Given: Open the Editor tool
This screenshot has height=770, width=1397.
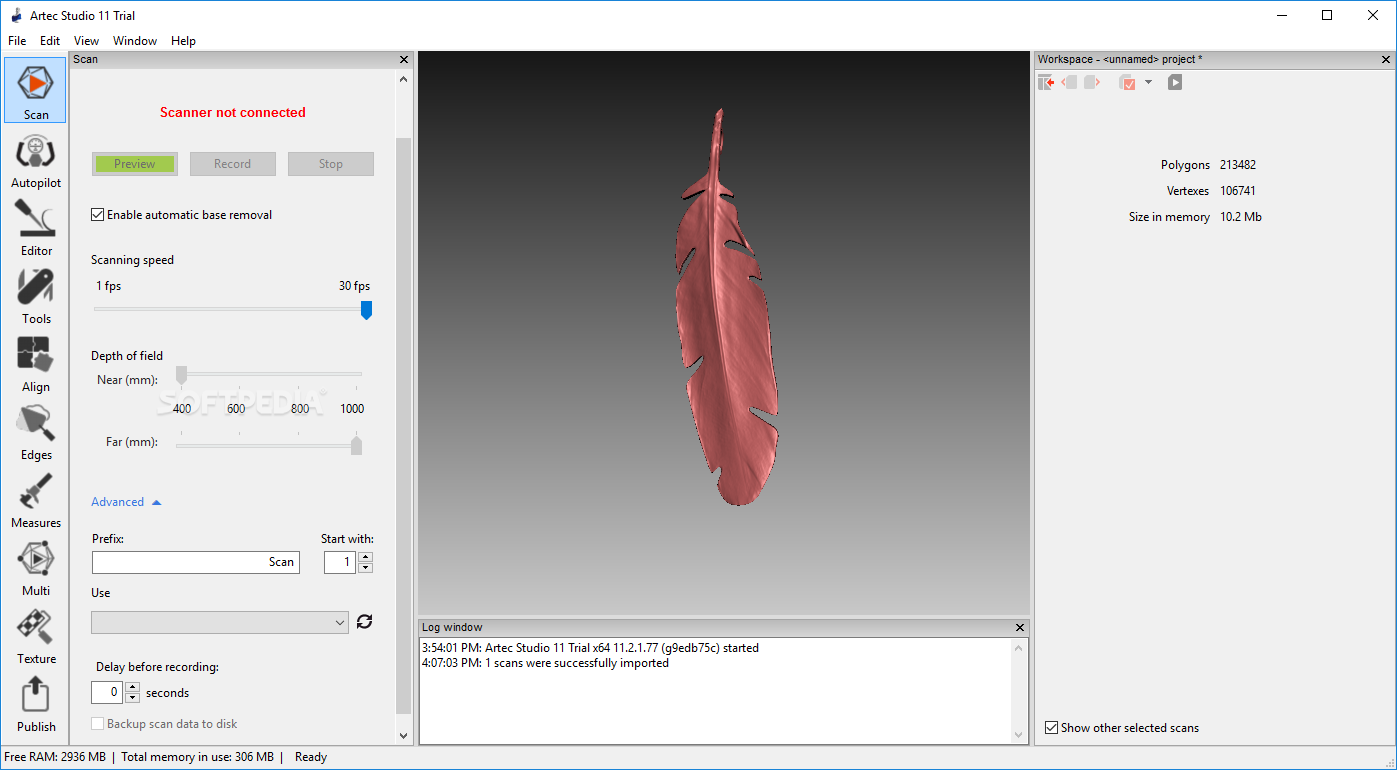Looking at the screenshot, I should [x=36, y=226].
